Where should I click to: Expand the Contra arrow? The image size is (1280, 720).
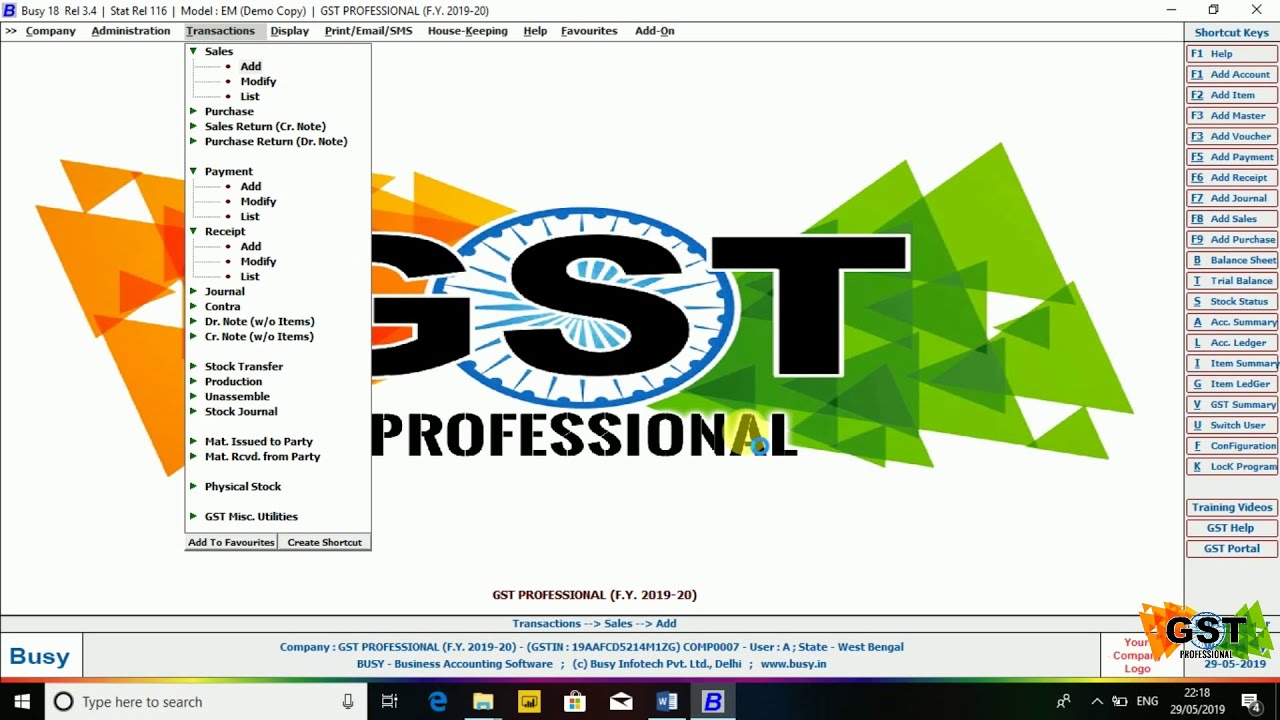click(193, 306)
